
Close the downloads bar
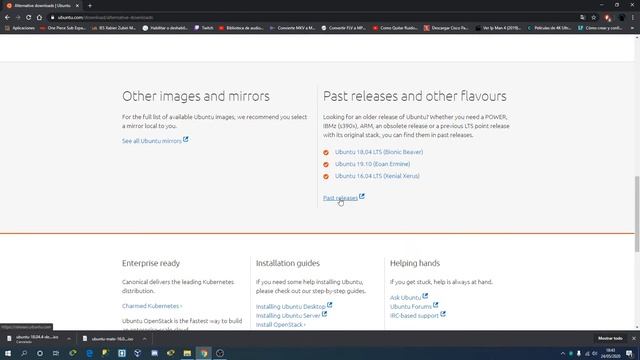634,338
